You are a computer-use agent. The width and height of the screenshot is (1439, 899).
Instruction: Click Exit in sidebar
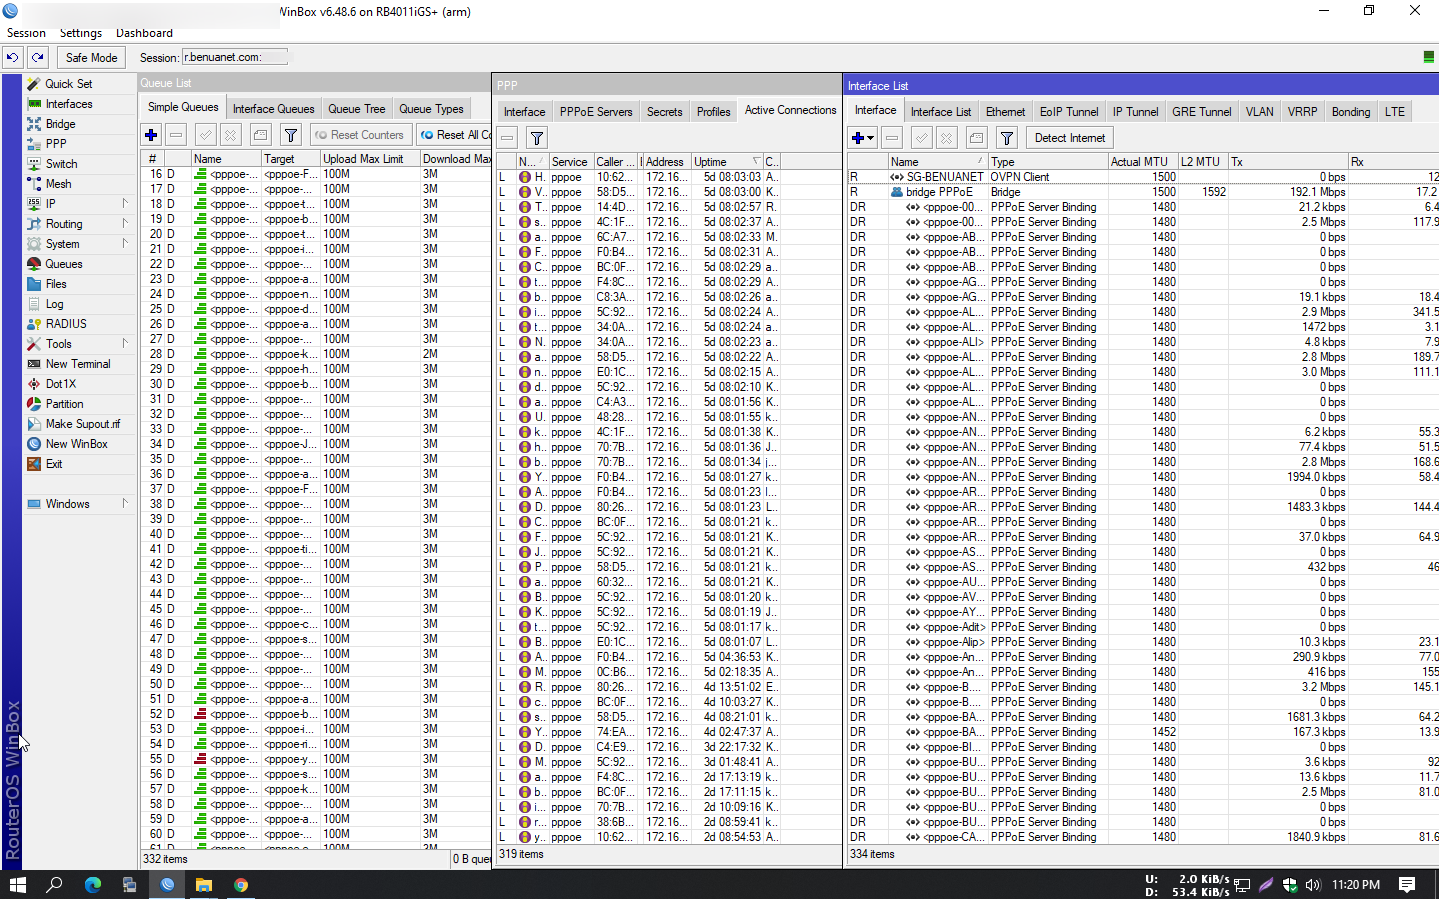(54, 464)
